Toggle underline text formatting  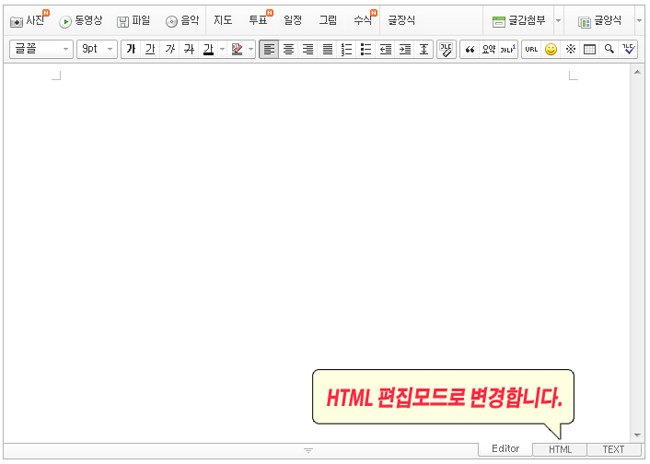coord(150,49)
